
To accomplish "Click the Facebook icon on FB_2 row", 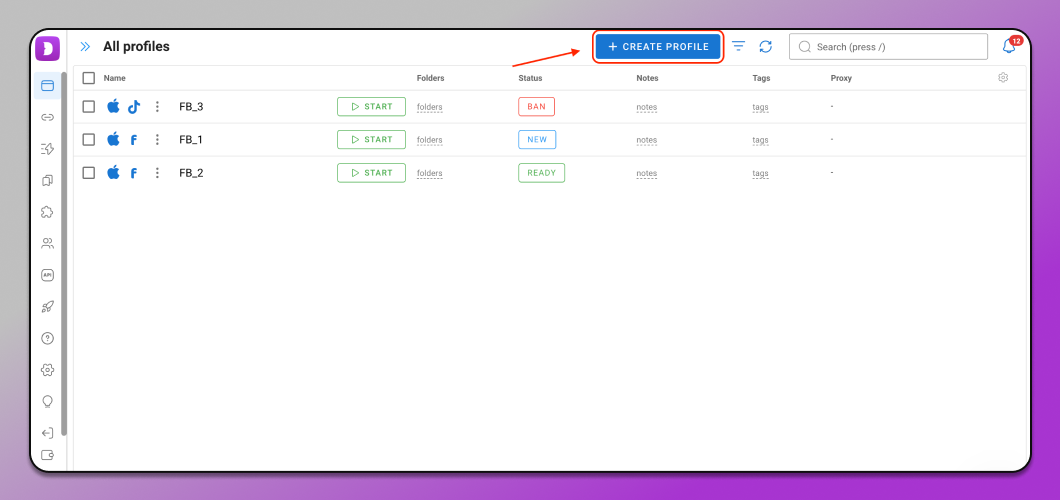I will click(134, 173).
